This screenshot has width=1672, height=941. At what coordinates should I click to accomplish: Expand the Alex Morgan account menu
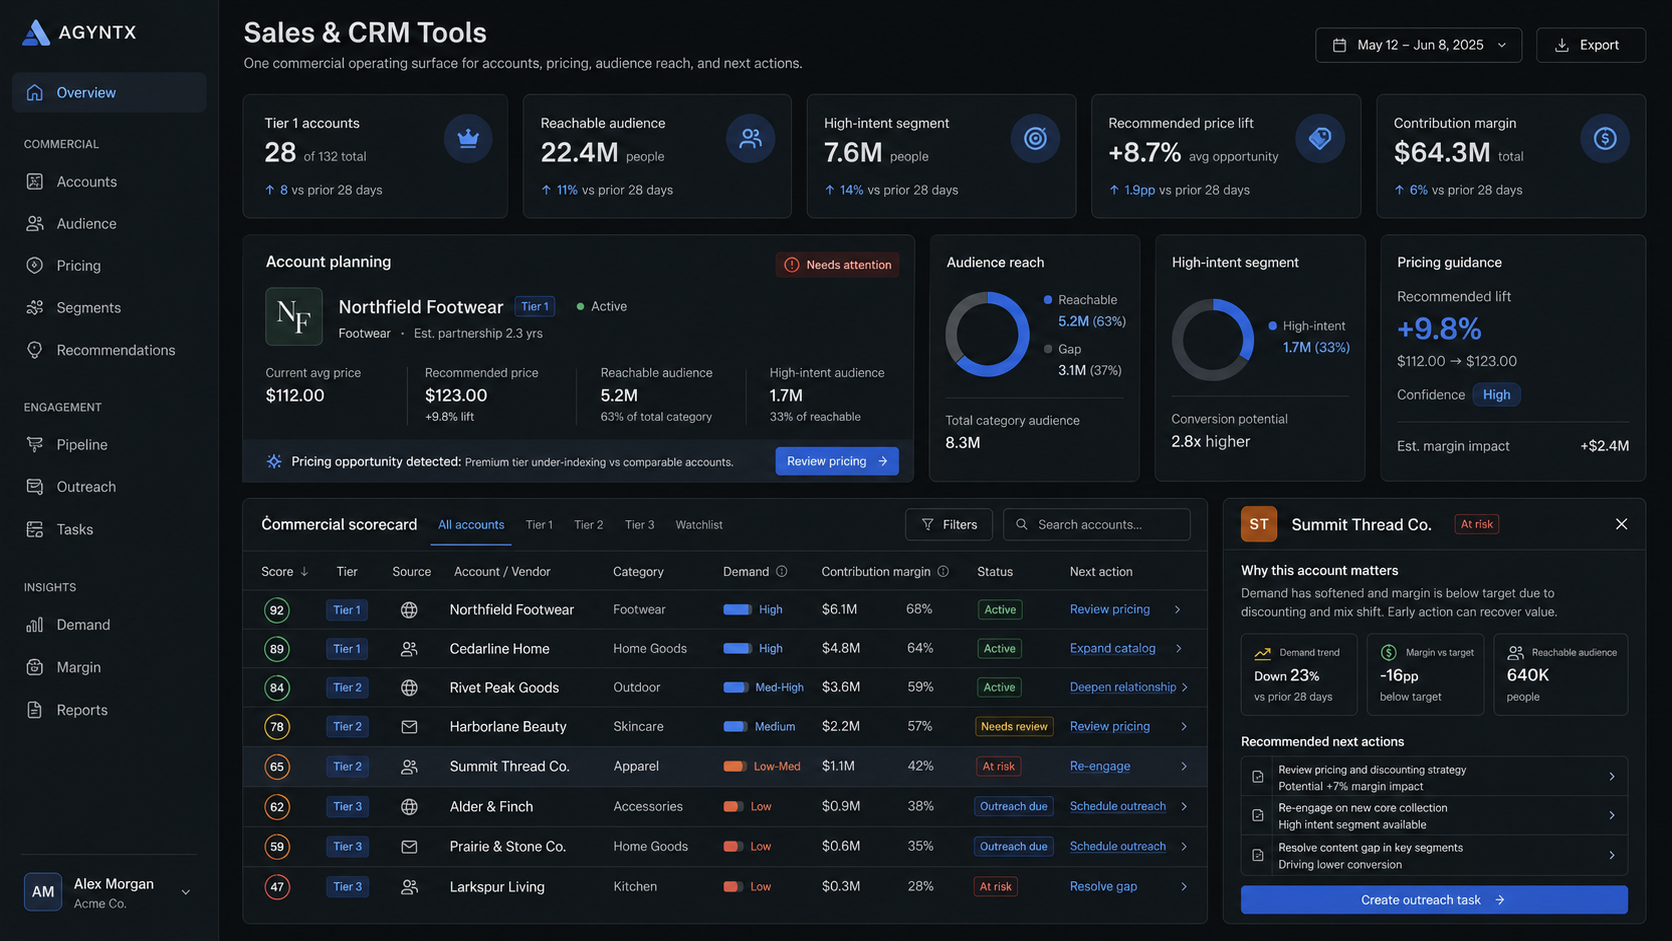(185, 892)
